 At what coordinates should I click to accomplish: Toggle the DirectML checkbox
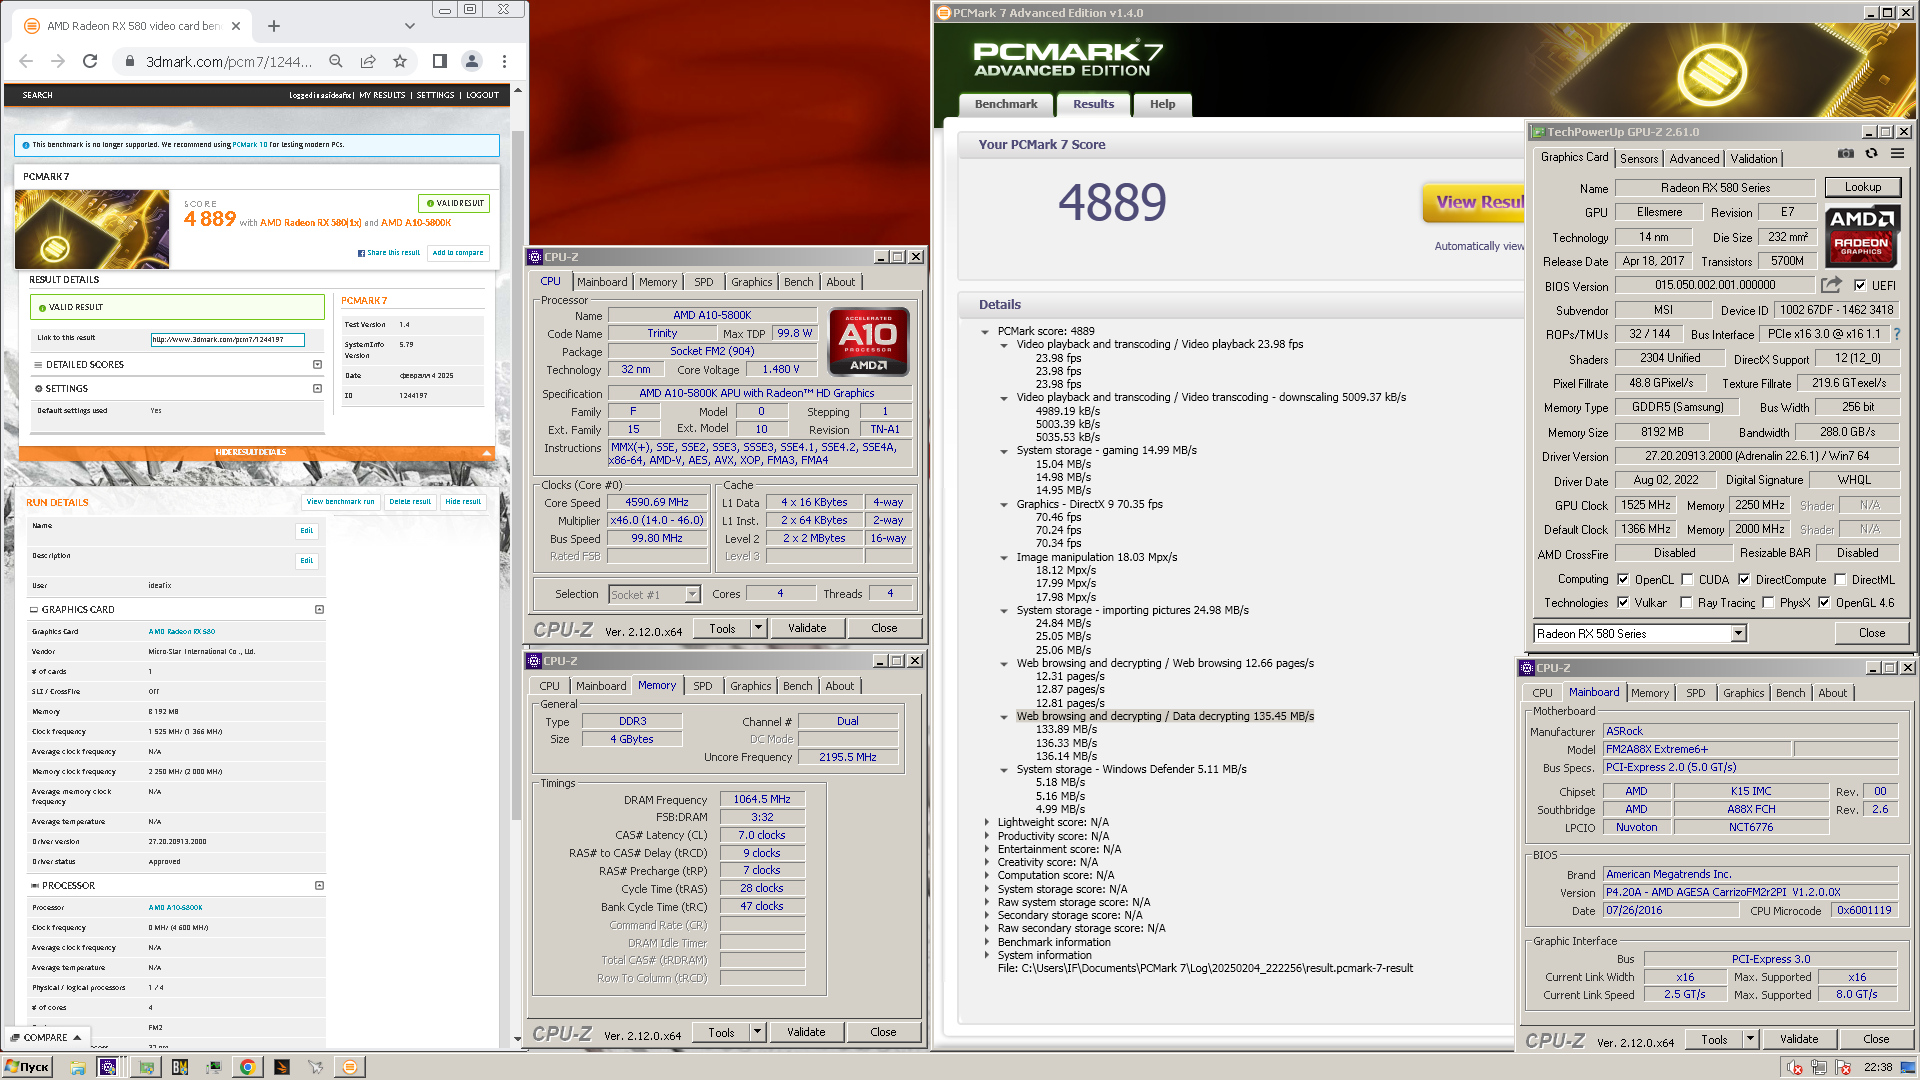(1840, 580)
